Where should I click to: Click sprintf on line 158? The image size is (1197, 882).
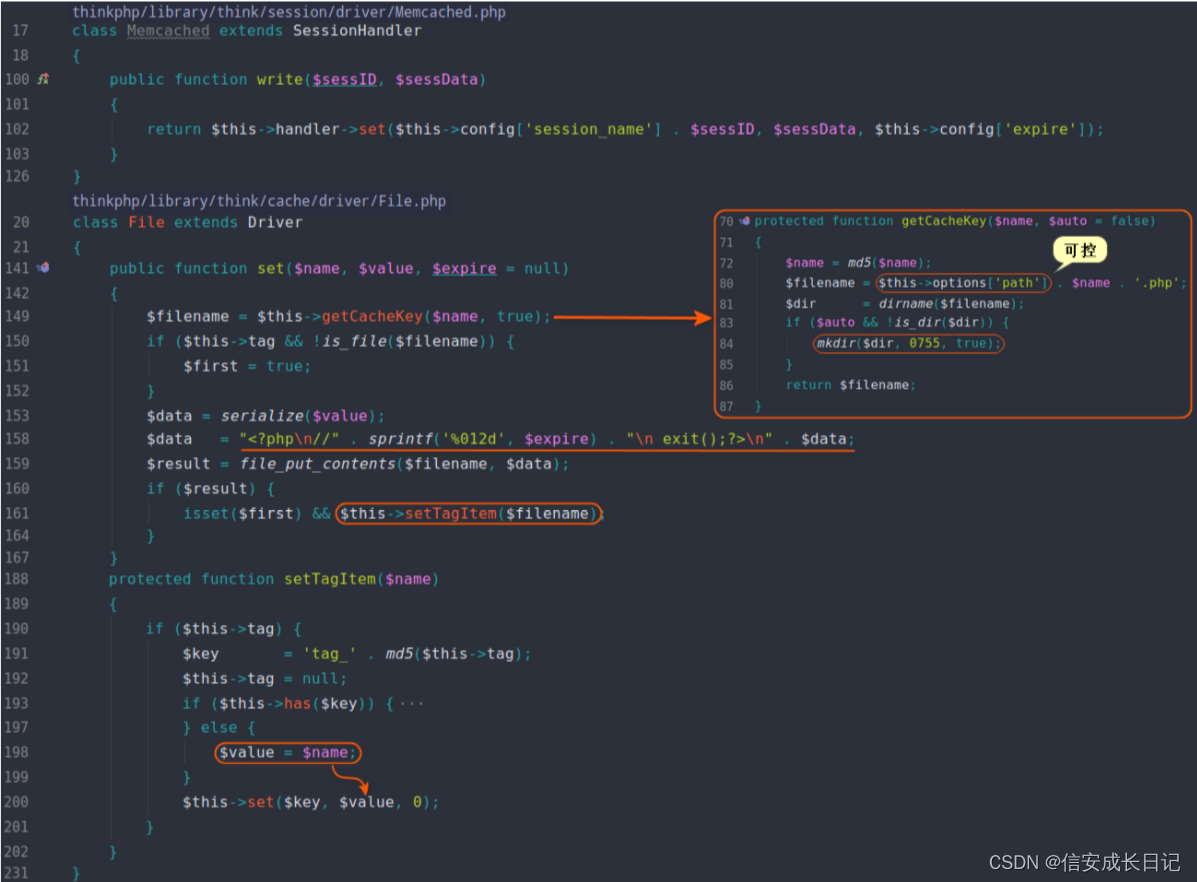point(401,439)
